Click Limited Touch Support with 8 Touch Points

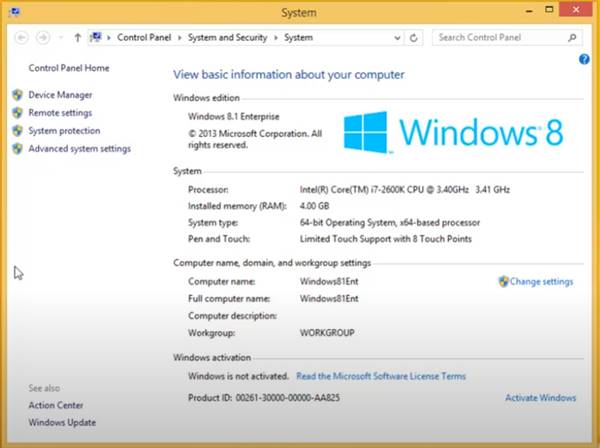[x=386, y=239]
